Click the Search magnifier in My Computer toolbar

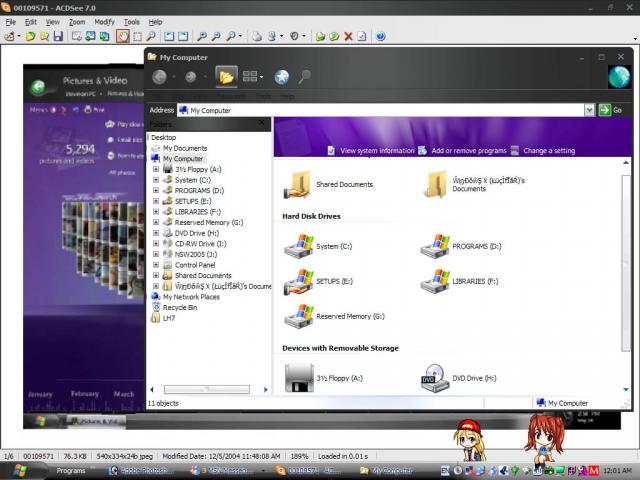point(304,77)
